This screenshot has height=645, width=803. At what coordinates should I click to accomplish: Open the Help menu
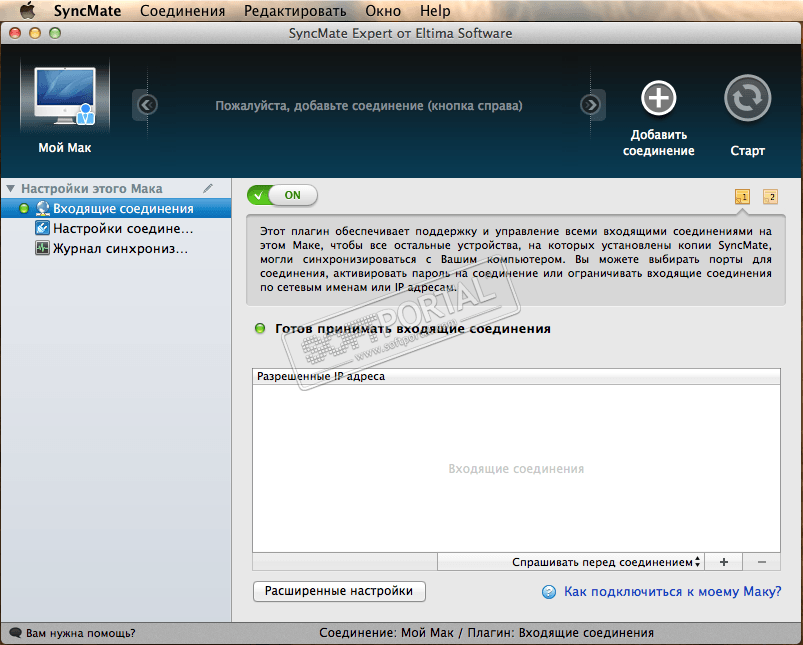435,11
